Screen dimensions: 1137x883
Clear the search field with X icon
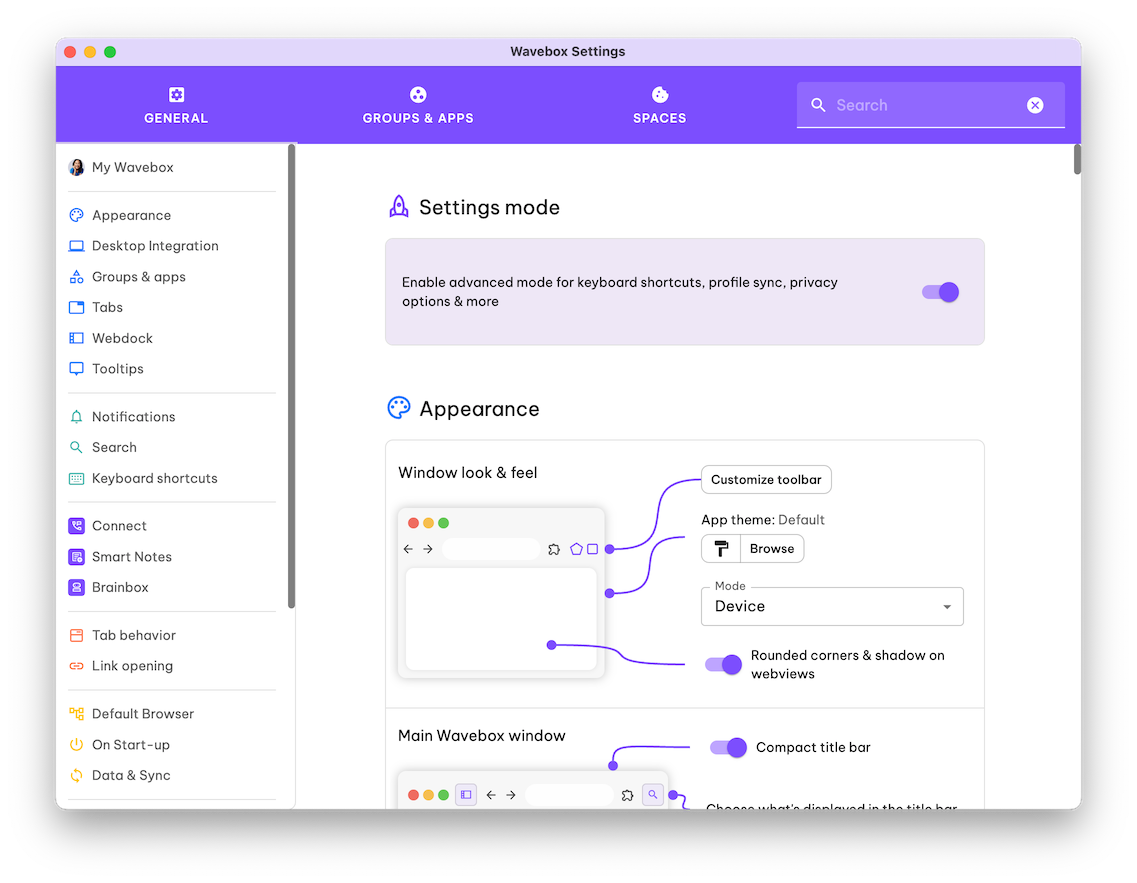point(1035,105)
